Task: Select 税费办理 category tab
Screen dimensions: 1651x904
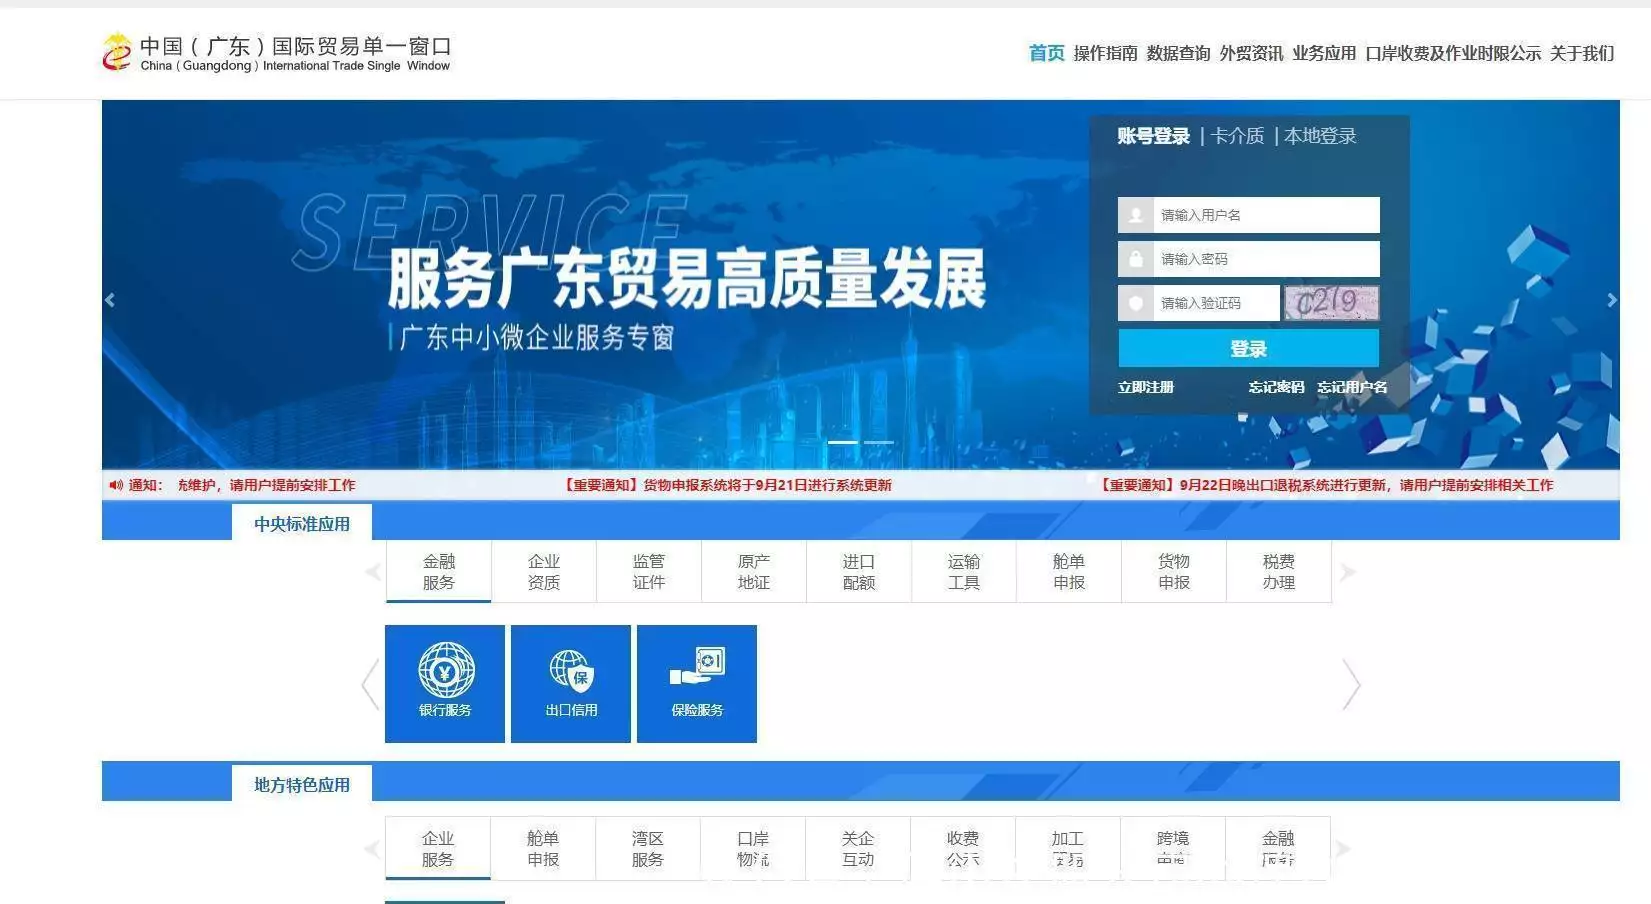Action: tap(1279, 572)
